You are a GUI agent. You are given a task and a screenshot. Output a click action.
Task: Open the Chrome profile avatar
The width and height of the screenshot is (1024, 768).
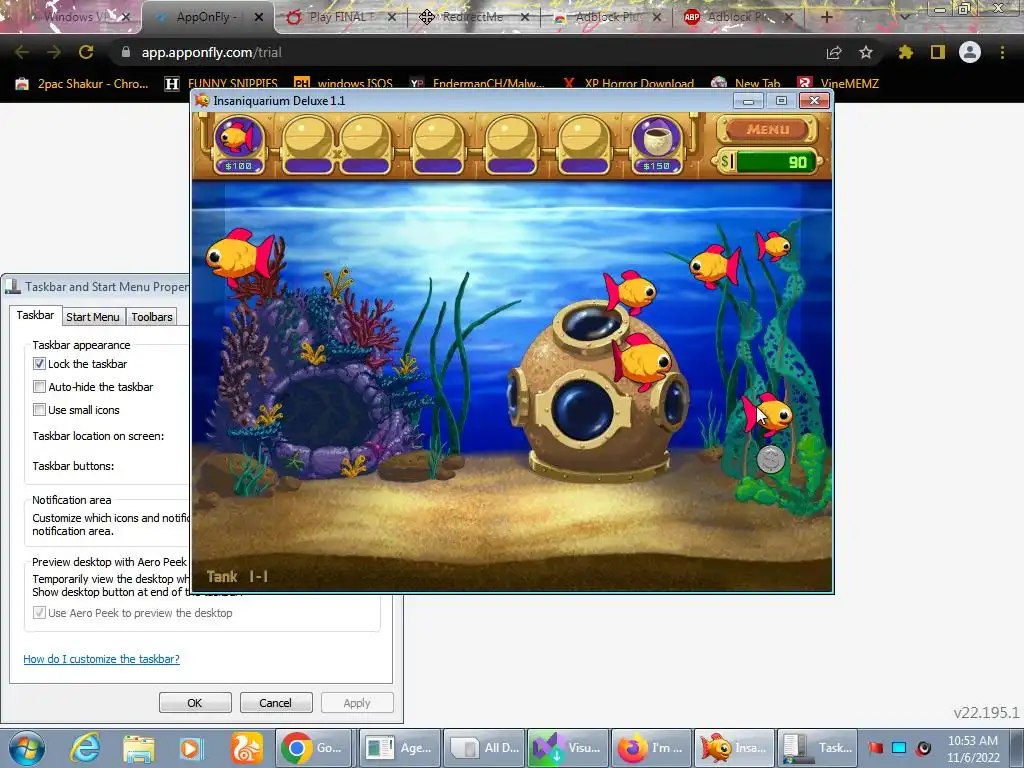(970, 52)
